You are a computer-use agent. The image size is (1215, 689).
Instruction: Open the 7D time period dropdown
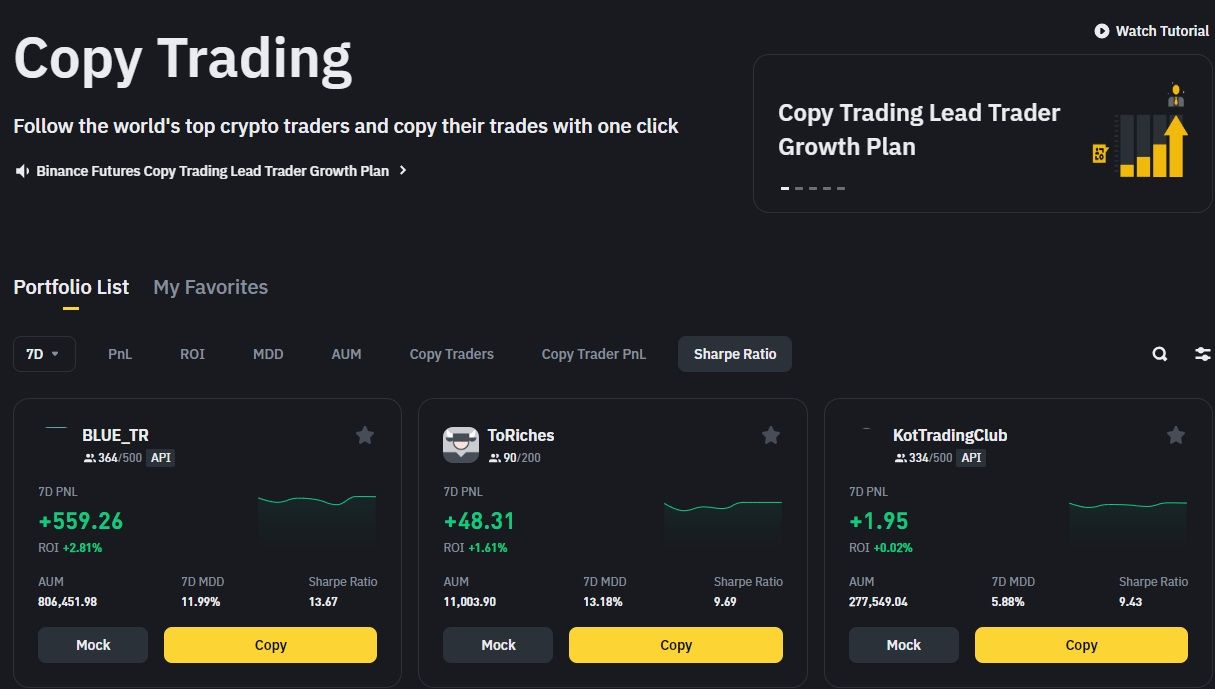pos(44,354)
